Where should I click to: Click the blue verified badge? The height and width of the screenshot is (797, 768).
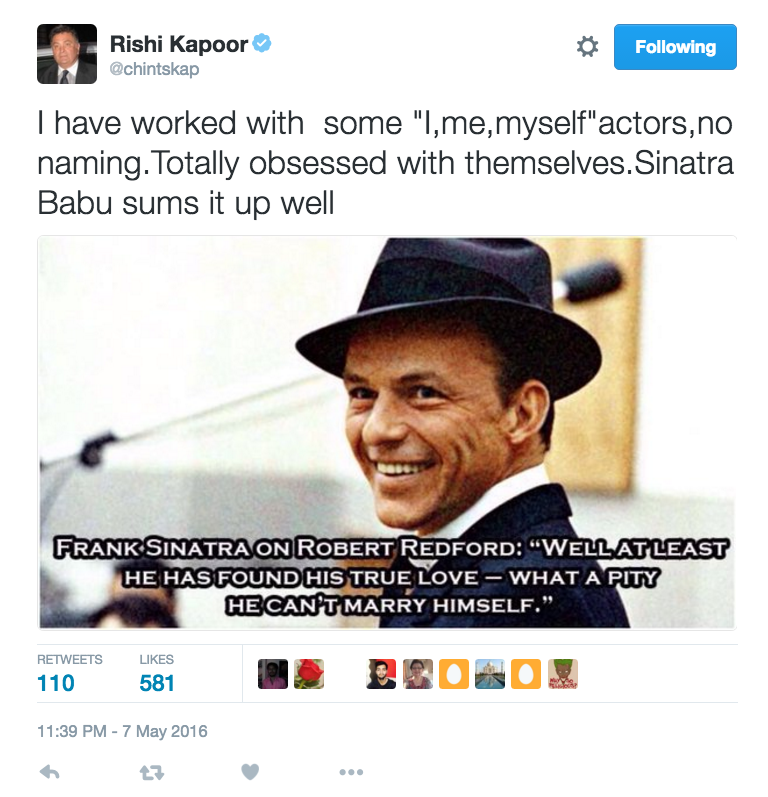click(x=263, y=43)
